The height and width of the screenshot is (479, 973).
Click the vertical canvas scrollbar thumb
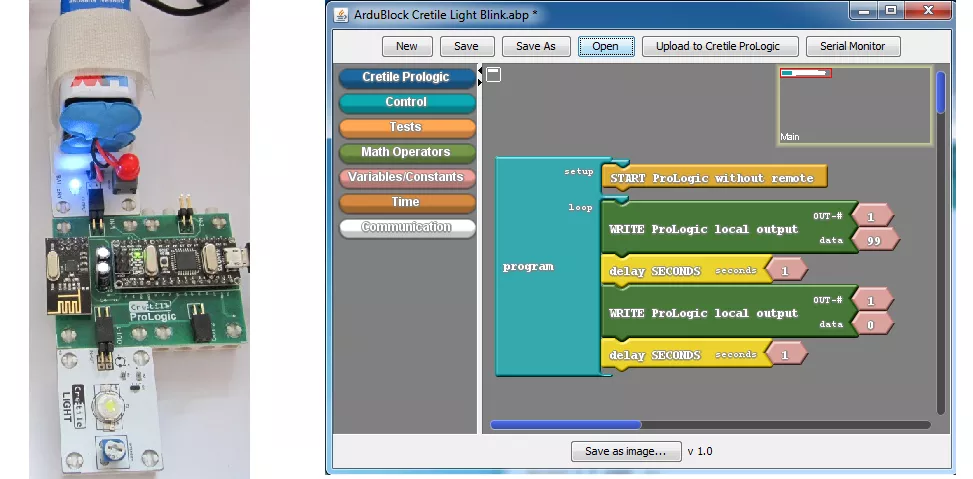pos(941,92)
